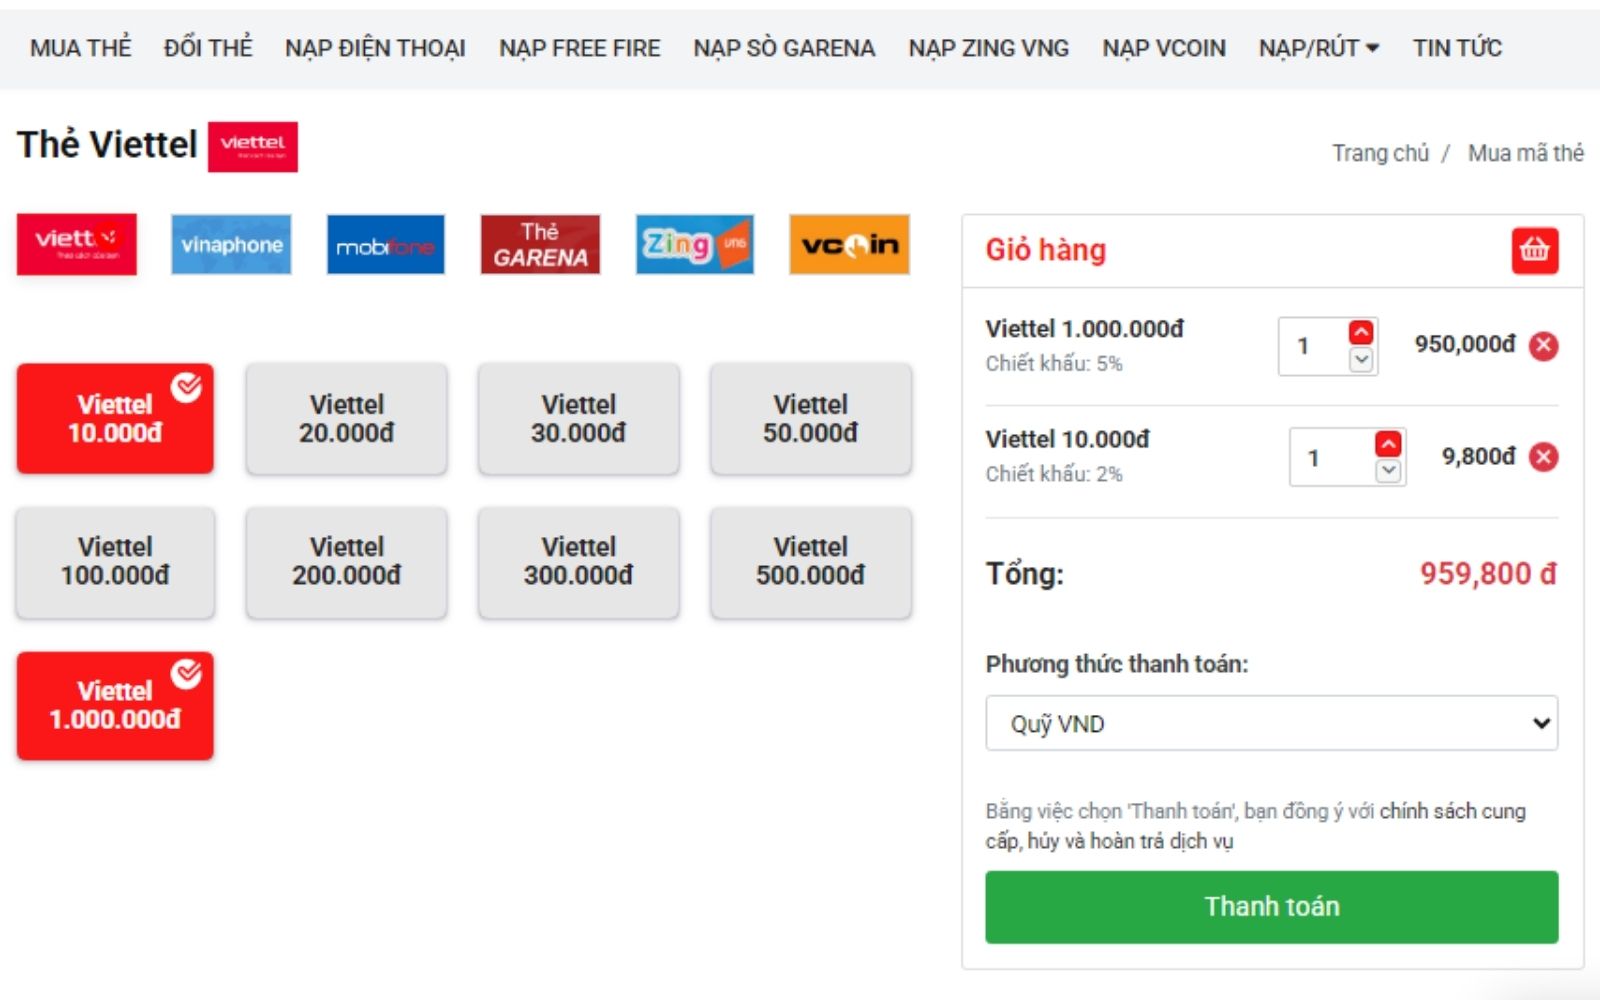The image size is (1600, 1000).
Task: Choose the Thẻ Garena brand icon
Action: [540, 244]
